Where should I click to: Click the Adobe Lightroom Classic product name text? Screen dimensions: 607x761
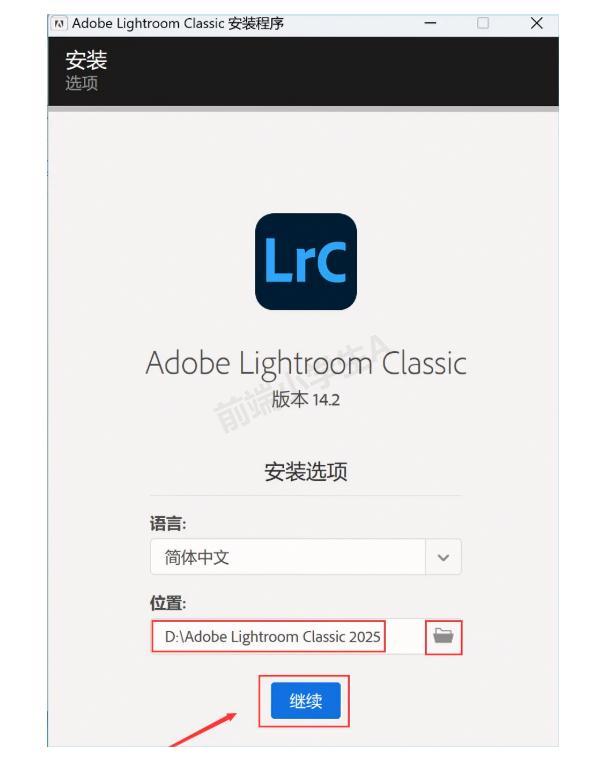click(x=306, y=363)
